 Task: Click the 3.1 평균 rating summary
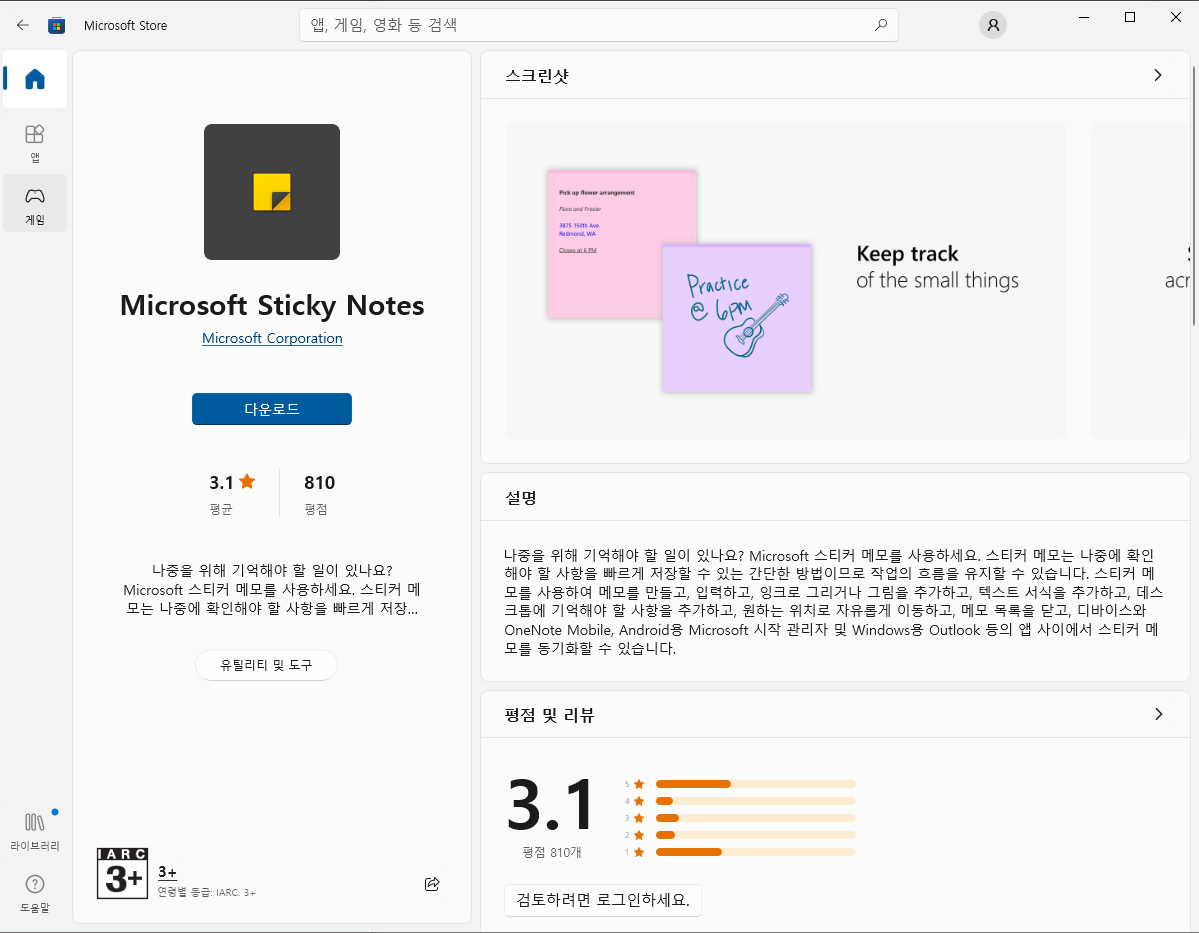(x=232, y=493)
